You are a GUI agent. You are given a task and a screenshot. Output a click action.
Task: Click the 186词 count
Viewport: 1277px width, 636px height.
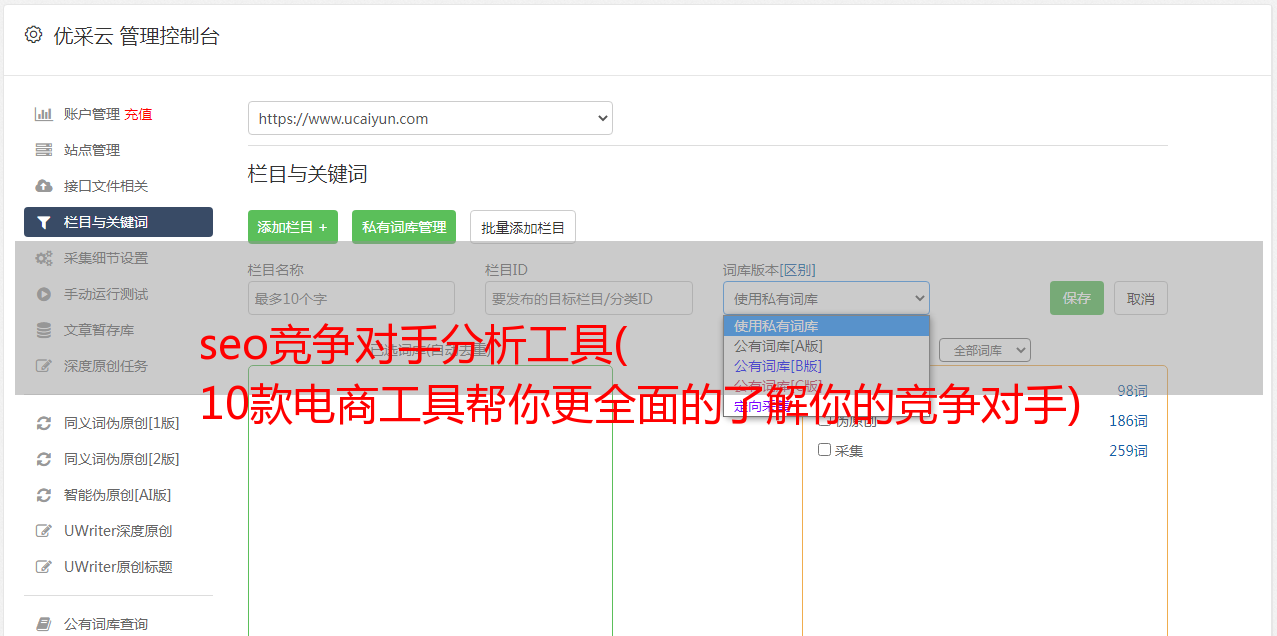[1128, 421]
